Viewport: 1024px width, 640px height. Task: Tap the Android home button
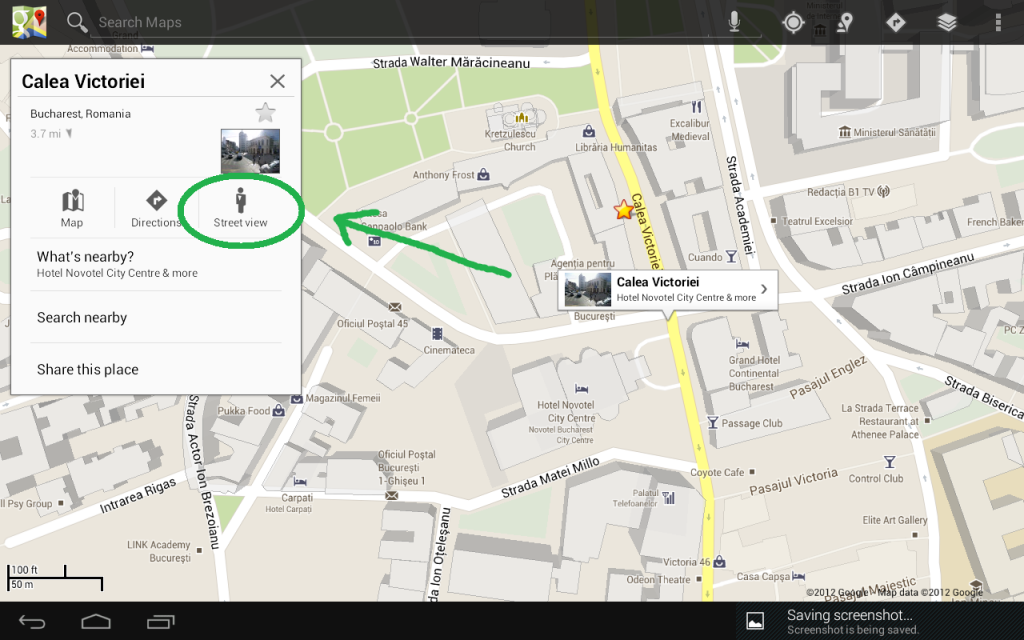pyautogui.click(x=96, y=622)
